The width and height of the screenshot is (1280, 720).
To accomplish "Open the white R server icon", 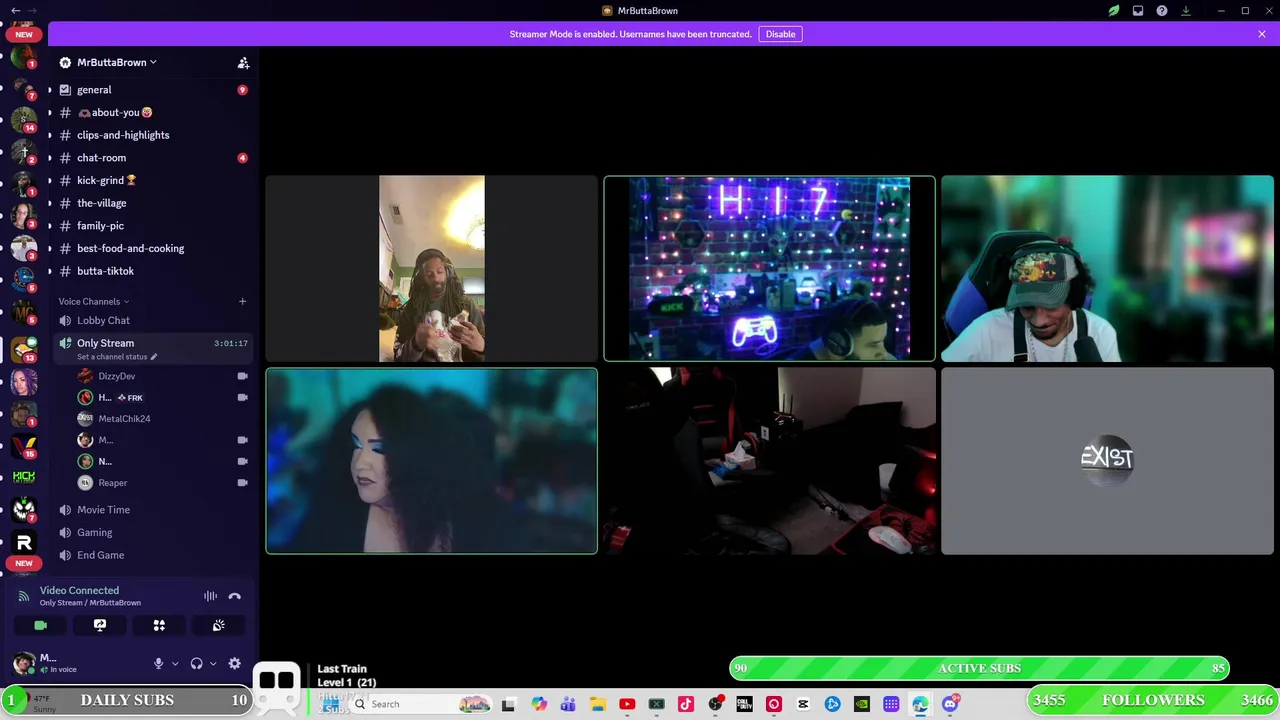I will [24, 542].
